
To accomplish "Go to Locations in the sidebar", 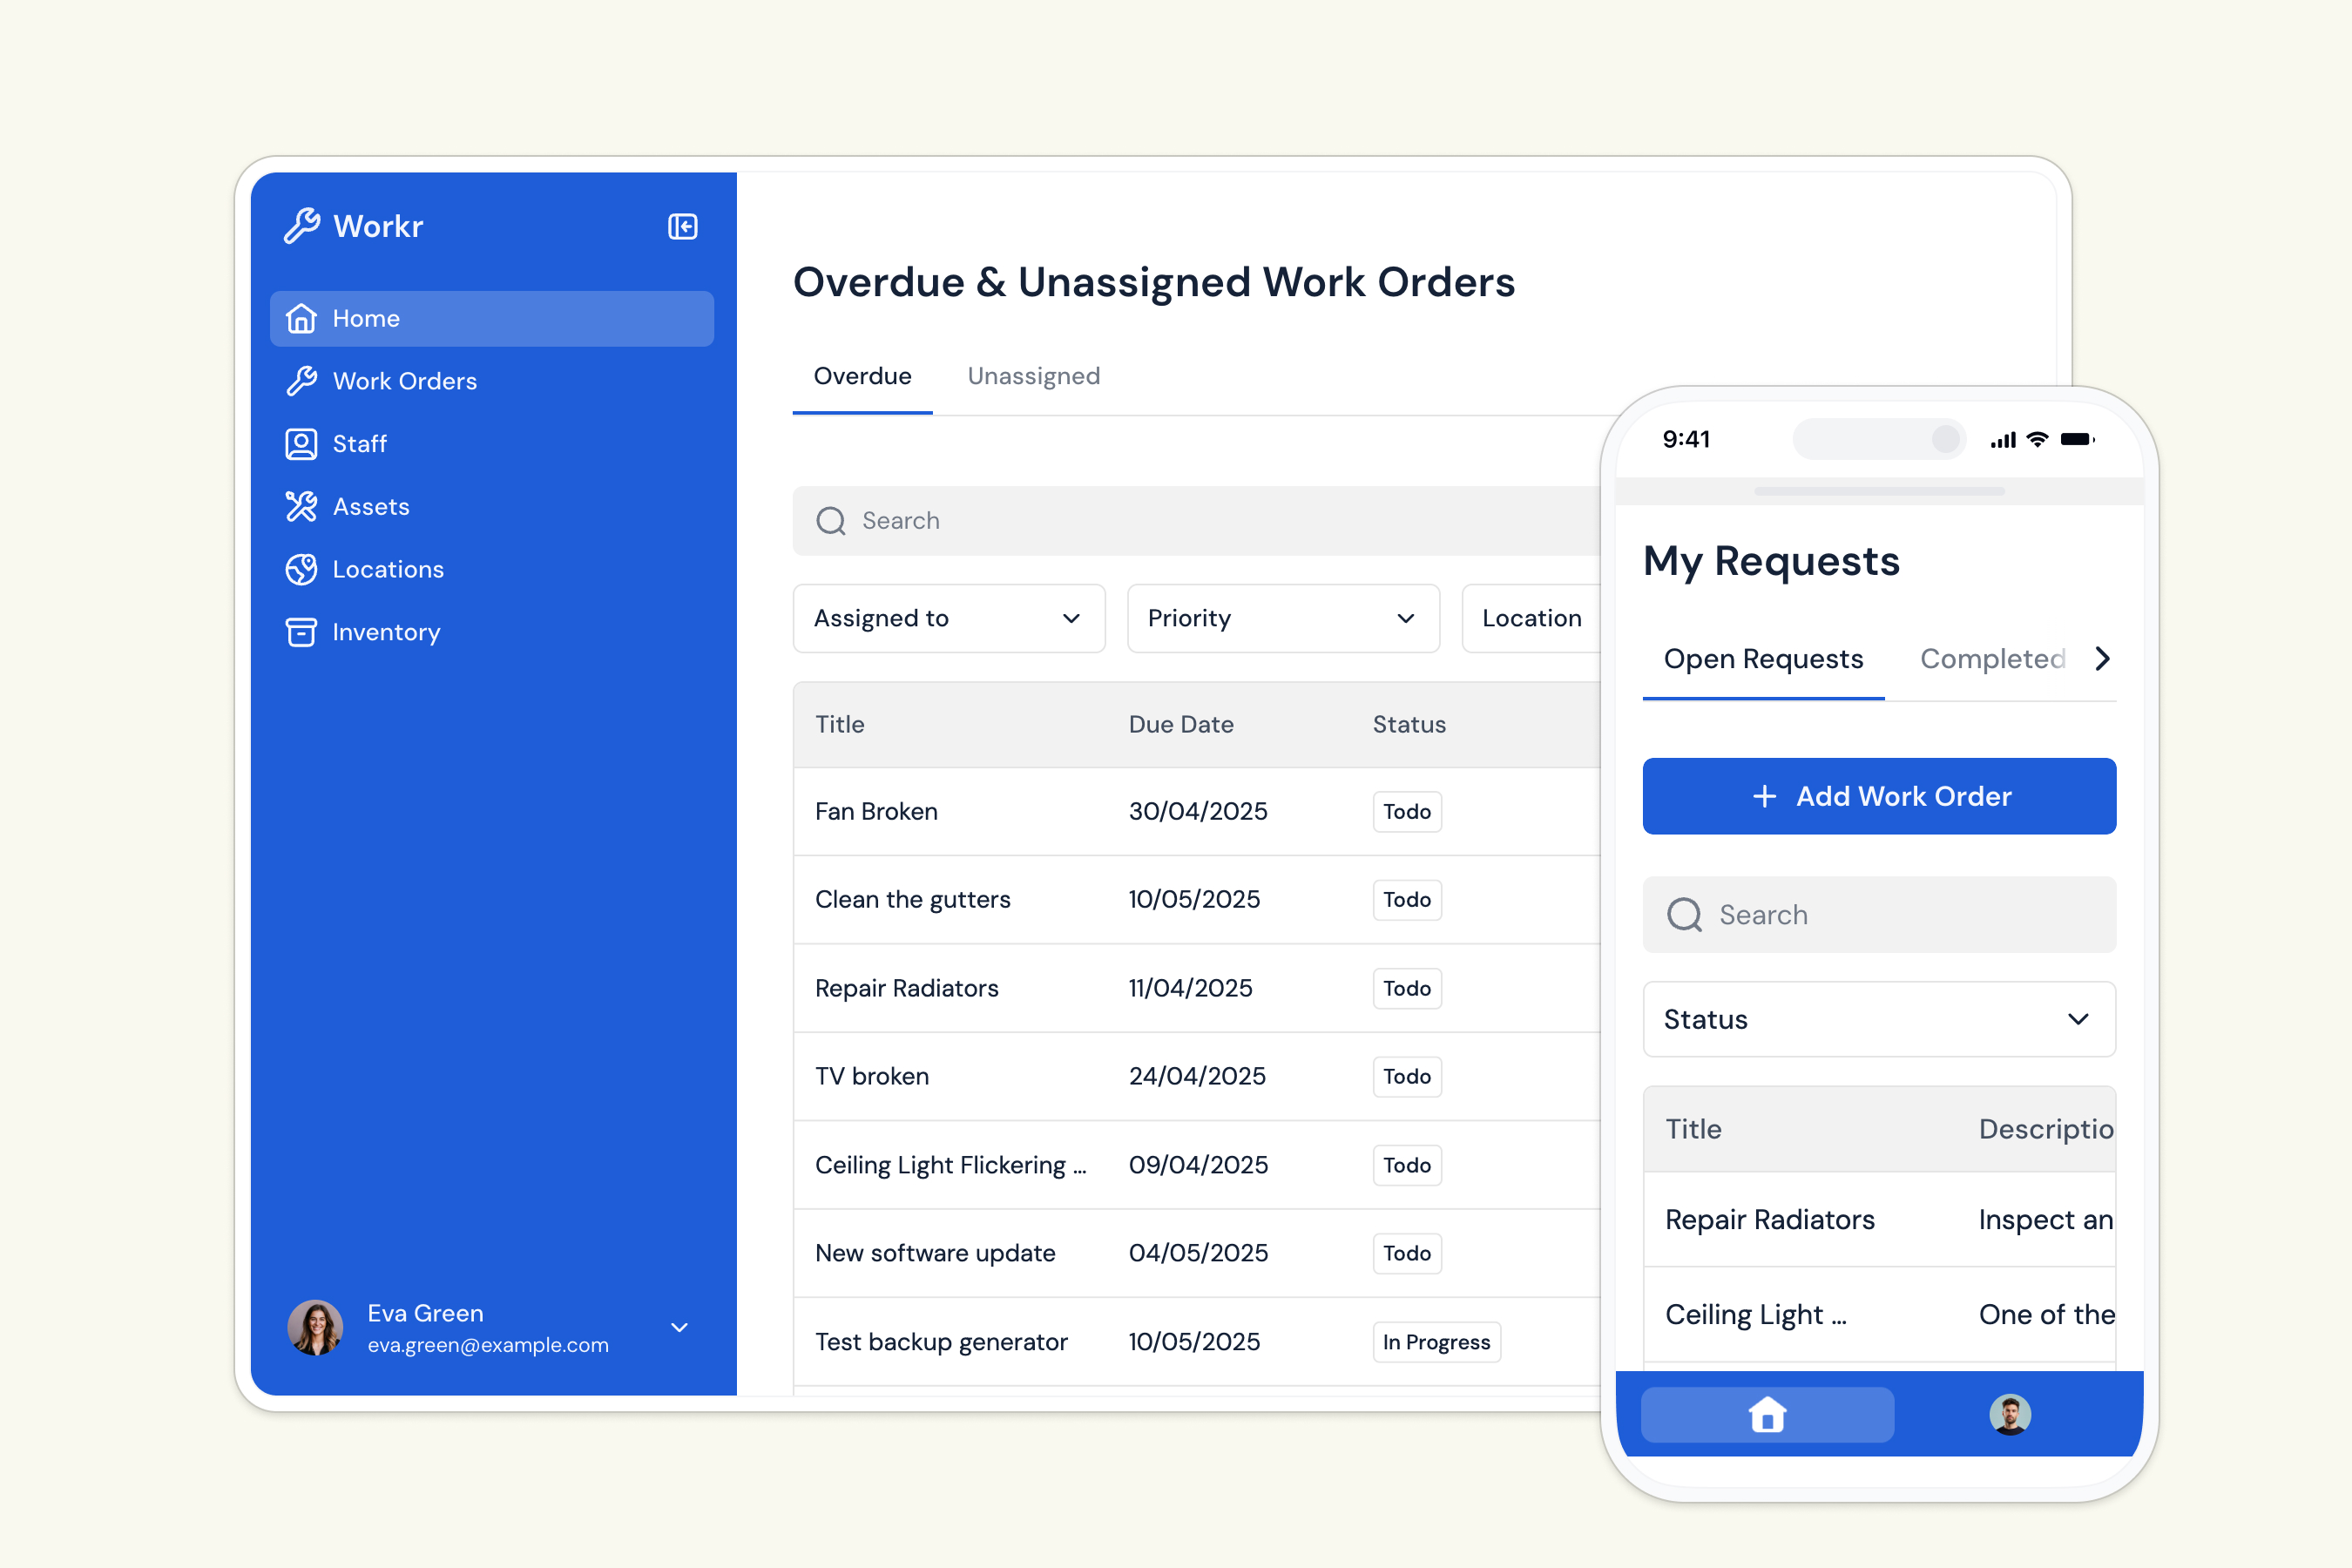I will point(492,569).
